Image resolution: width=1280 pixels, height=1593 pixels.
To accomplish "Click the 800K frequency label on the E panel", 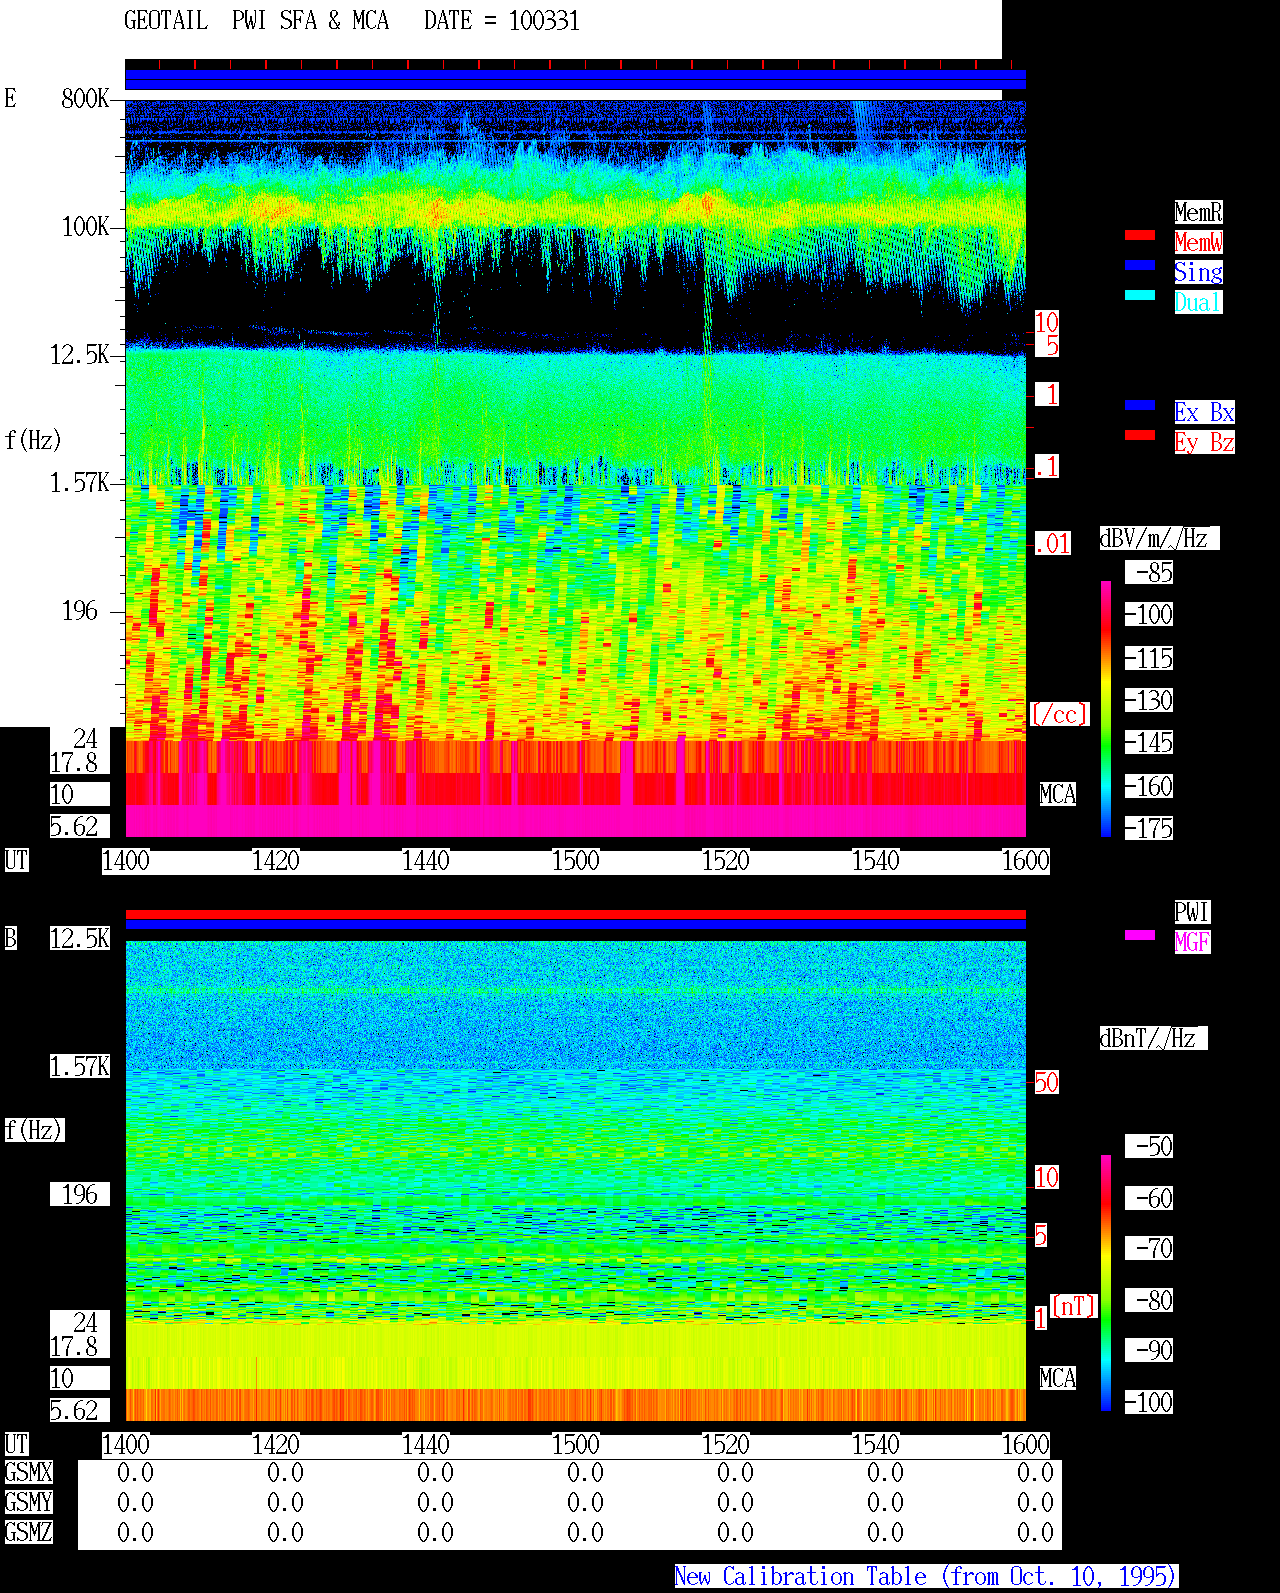I will [85, 99].
